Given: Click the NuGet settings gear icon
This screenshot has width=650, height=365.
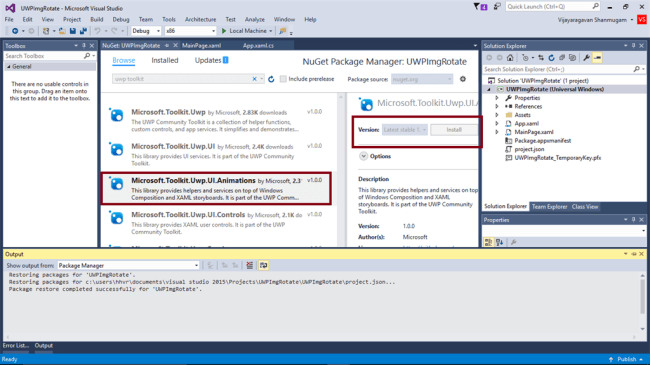Looking at the screenshot, I should click(463, 79).
